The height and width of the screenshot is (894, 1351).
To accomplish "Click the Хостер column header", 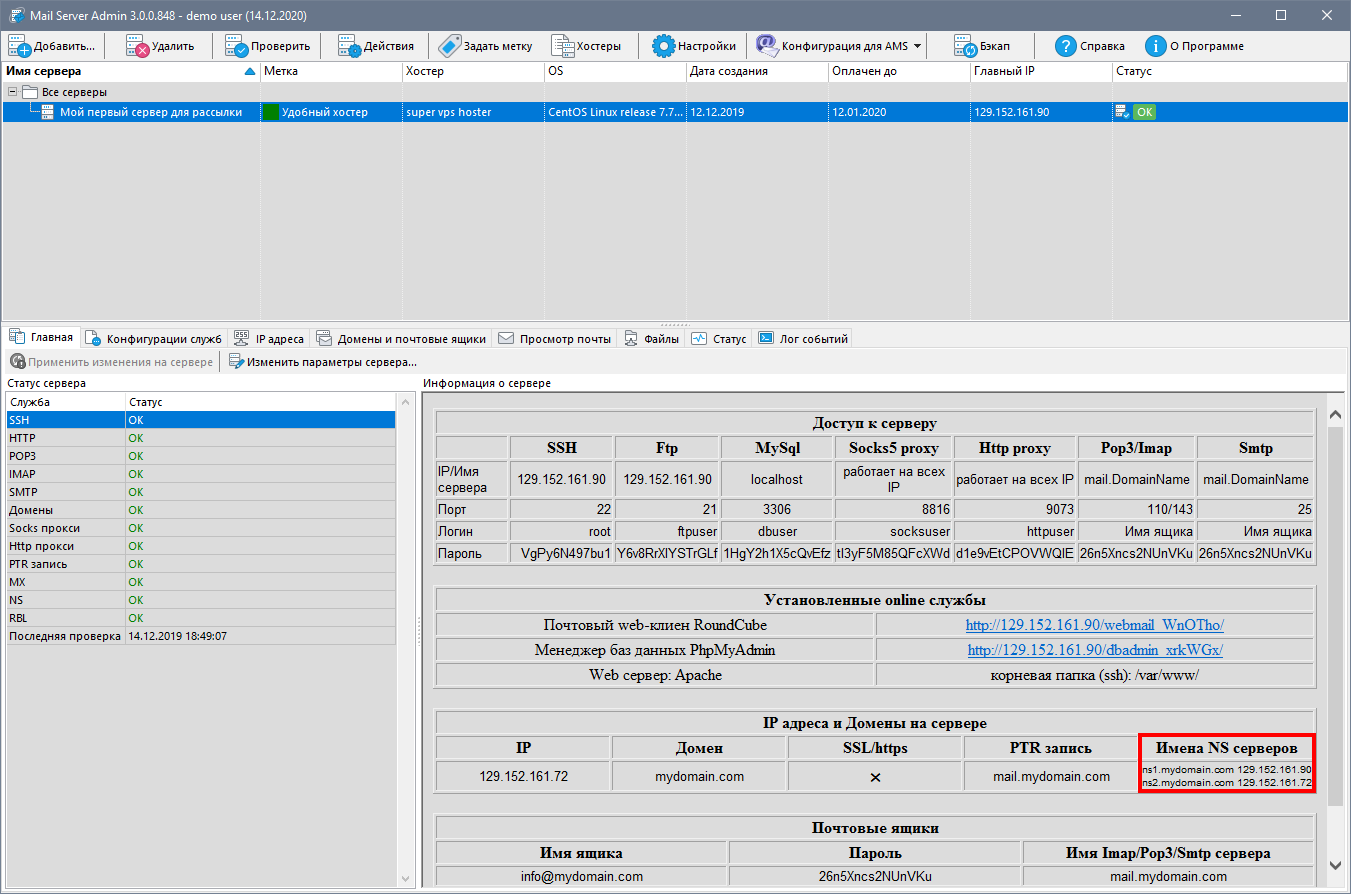I will click(473, 71).
